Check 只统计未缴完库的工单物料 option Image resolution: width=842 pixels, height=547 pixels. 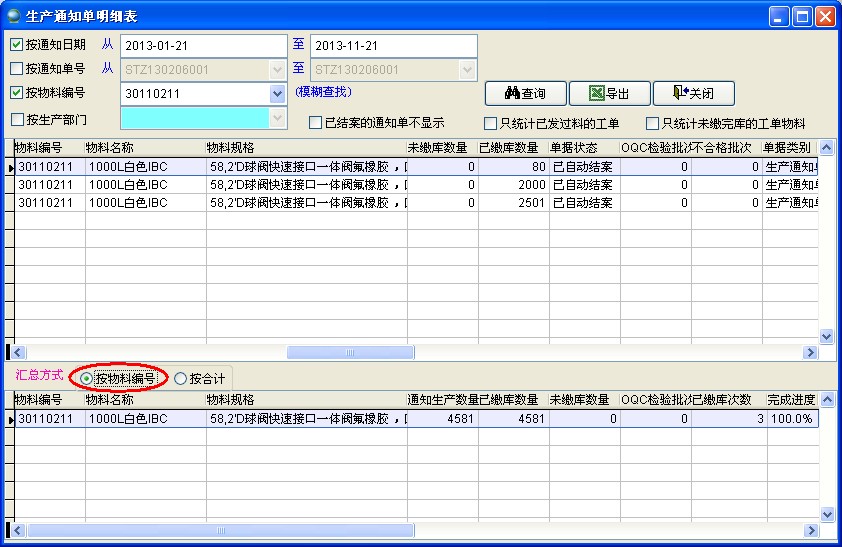click(x=653, y=124)
